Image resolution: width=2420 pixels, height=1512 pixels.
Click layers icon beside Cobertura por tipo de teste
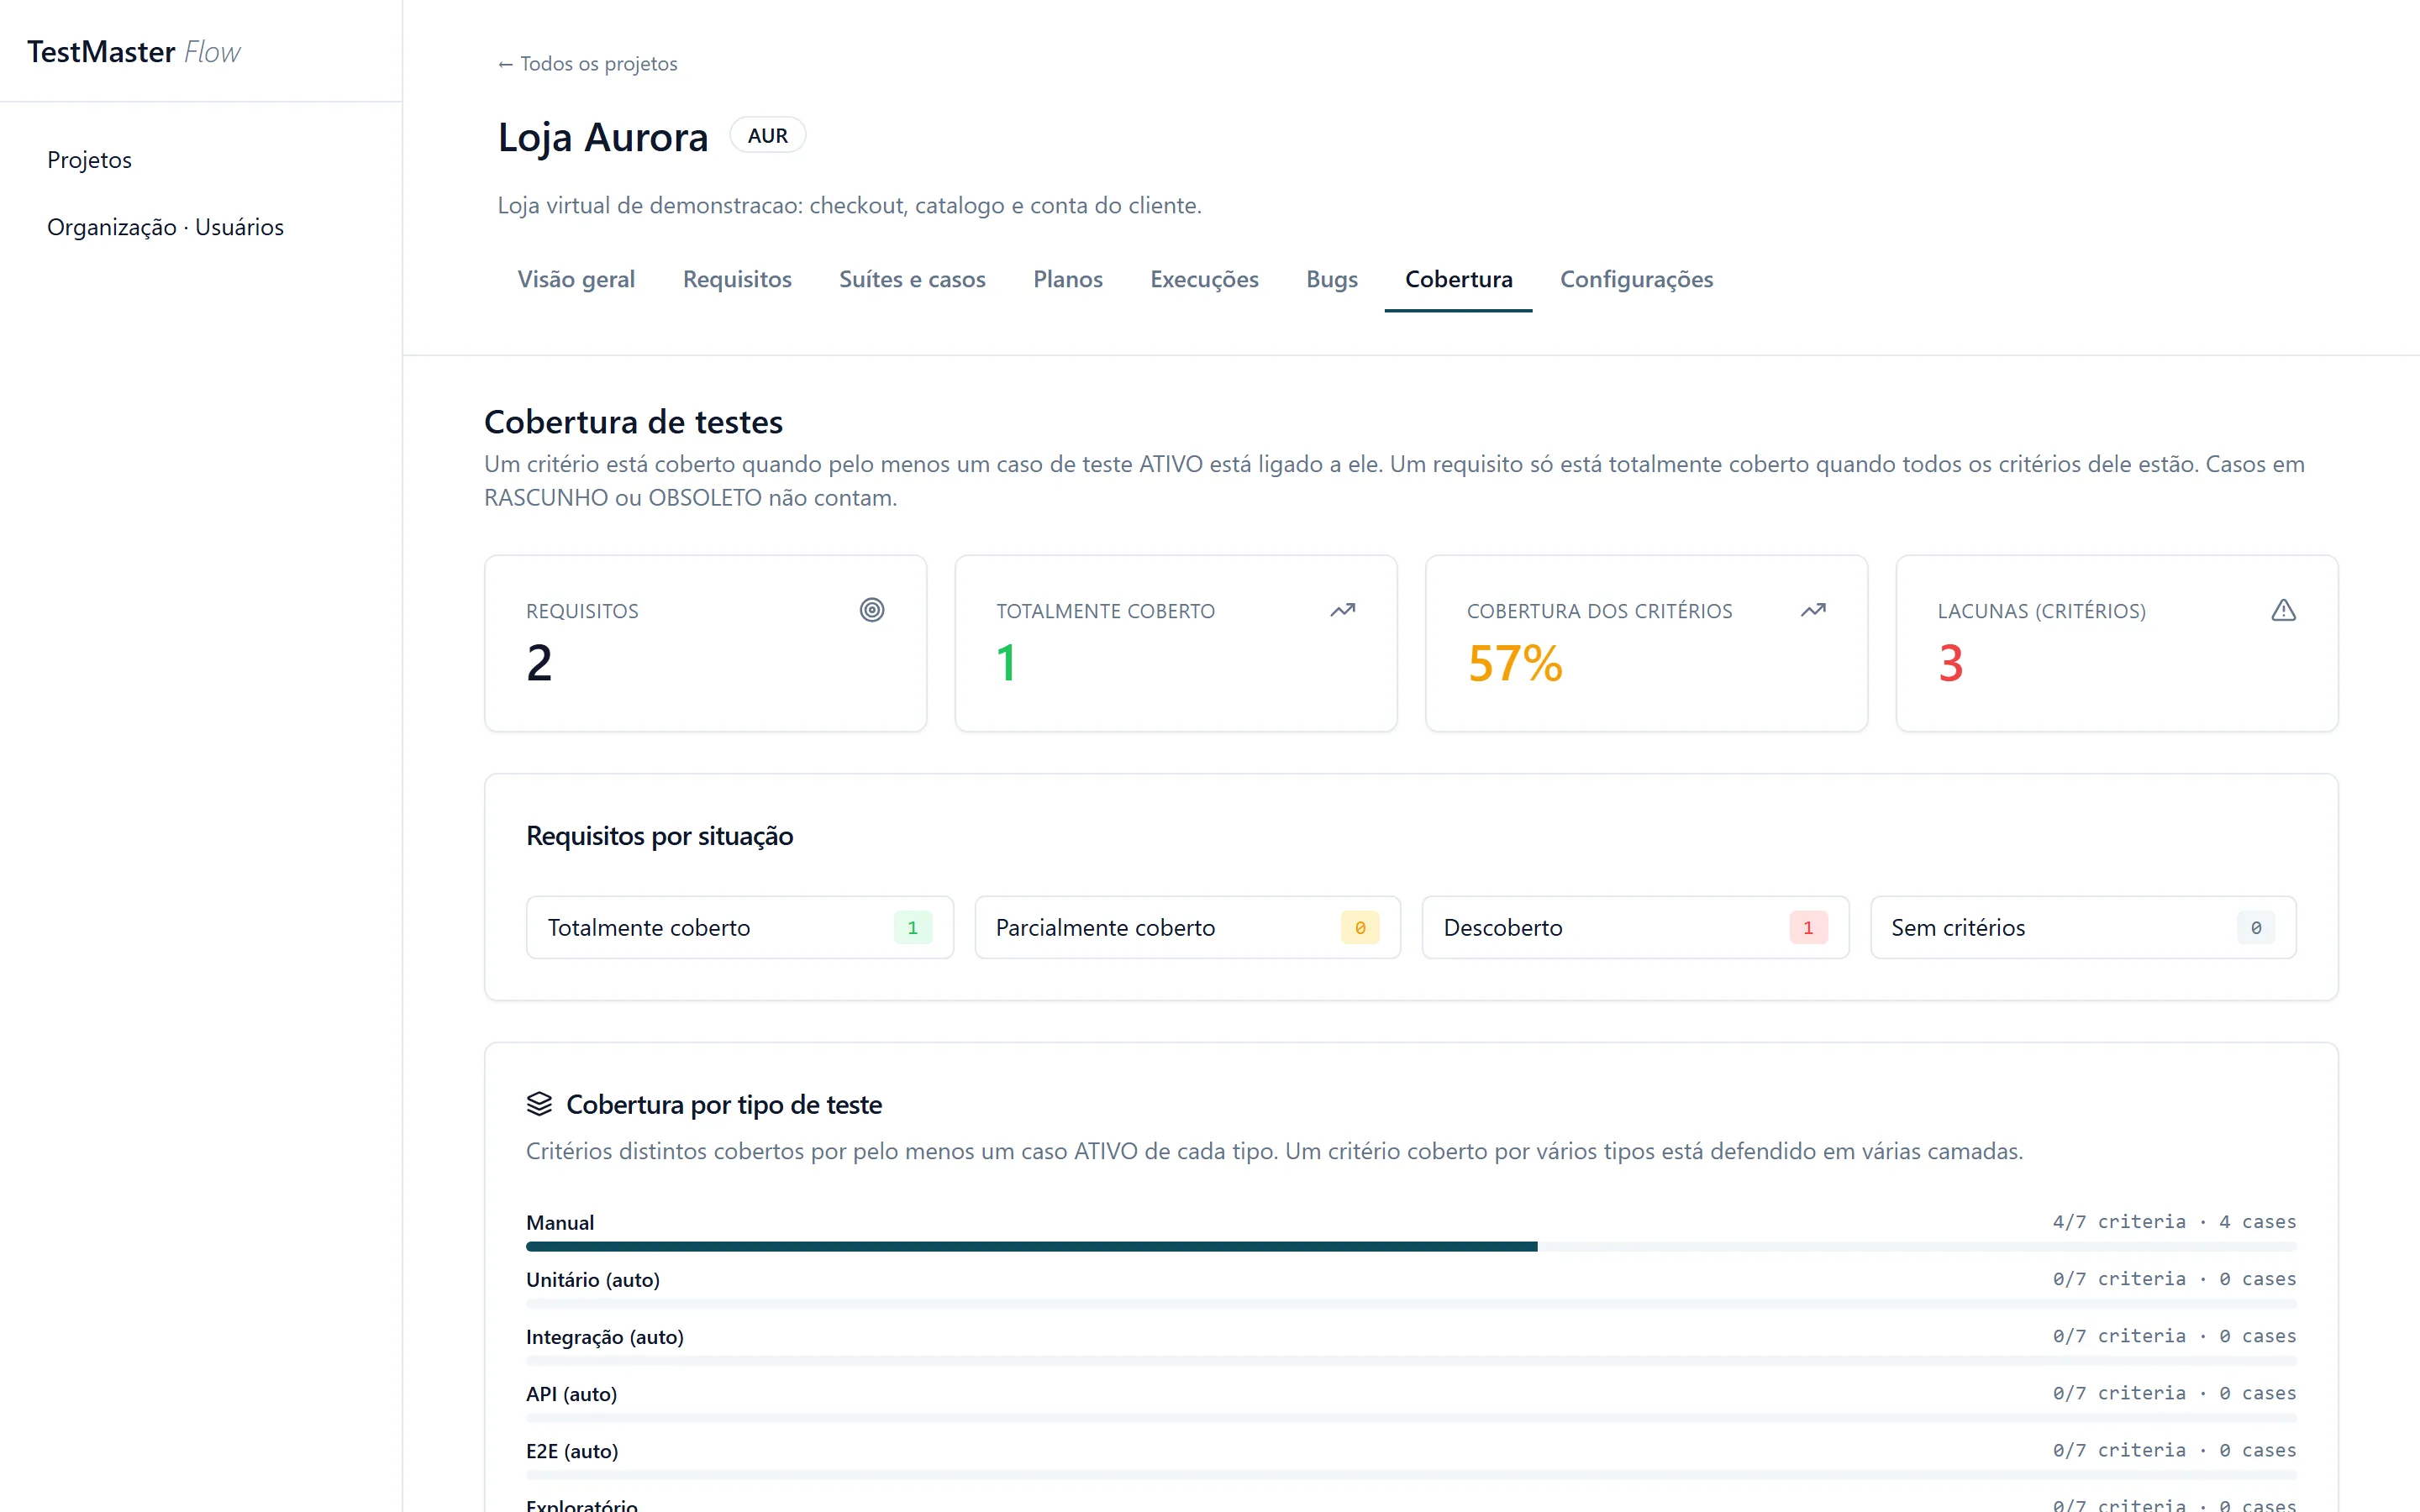[539, 1104]
